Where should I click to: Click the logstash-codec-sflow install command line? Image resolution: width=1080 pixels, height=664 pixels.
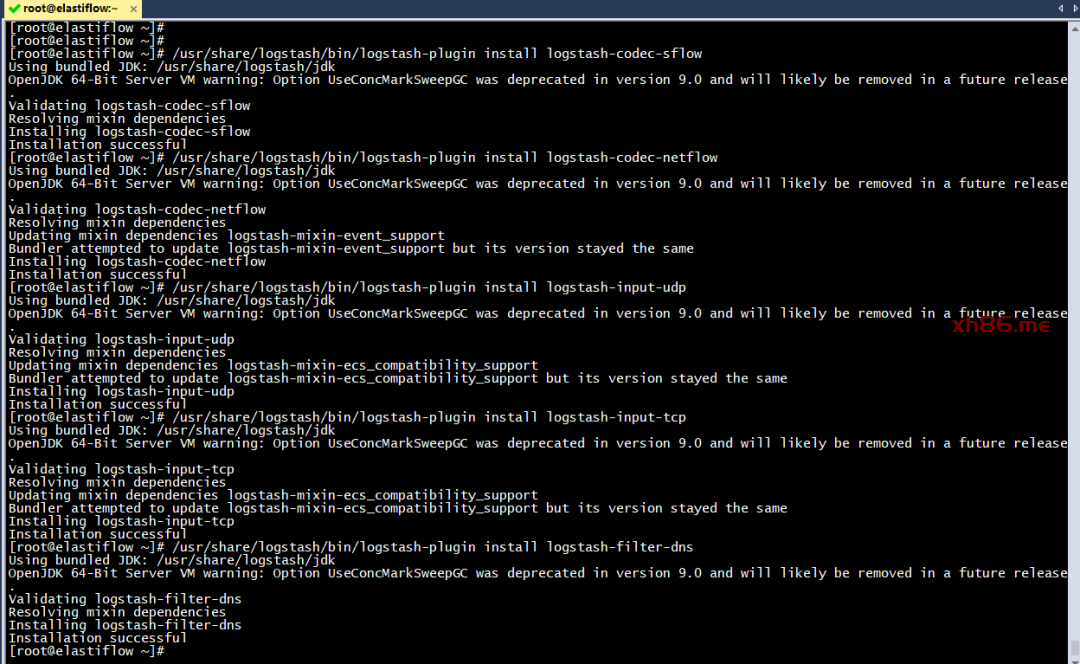point(436,53)
